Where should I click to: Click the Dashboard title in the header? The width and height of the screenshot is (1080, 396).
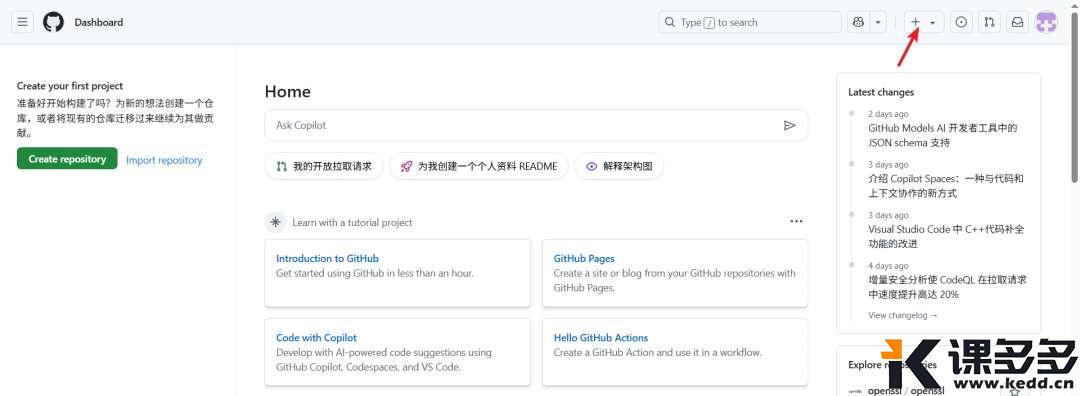coord(98,22)
